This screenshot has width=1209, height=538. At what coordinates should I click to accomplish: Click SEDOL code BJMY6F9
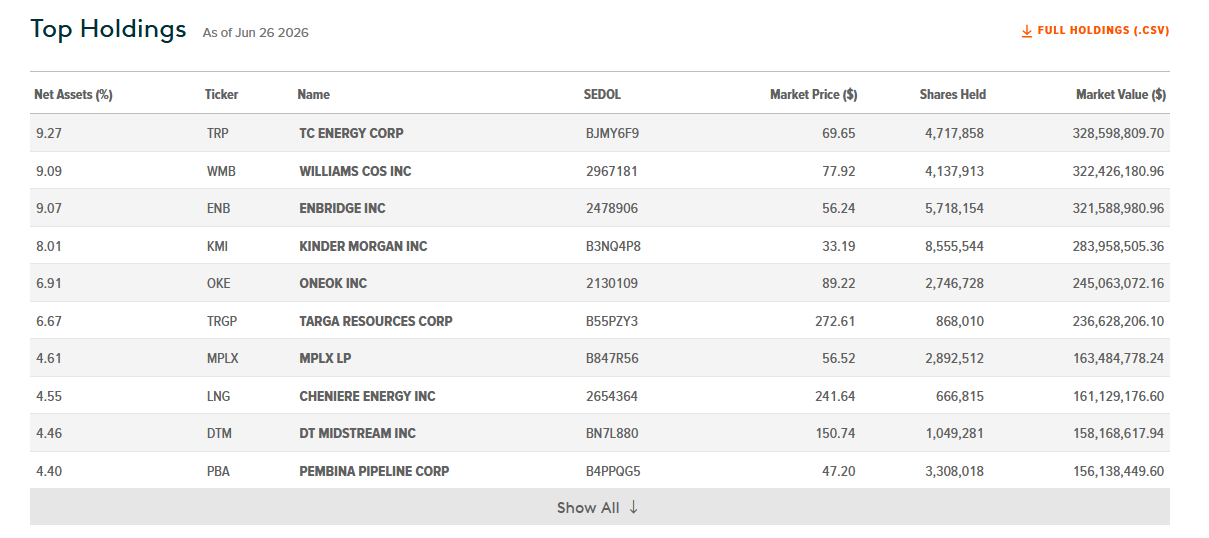(x=612, y=133)
